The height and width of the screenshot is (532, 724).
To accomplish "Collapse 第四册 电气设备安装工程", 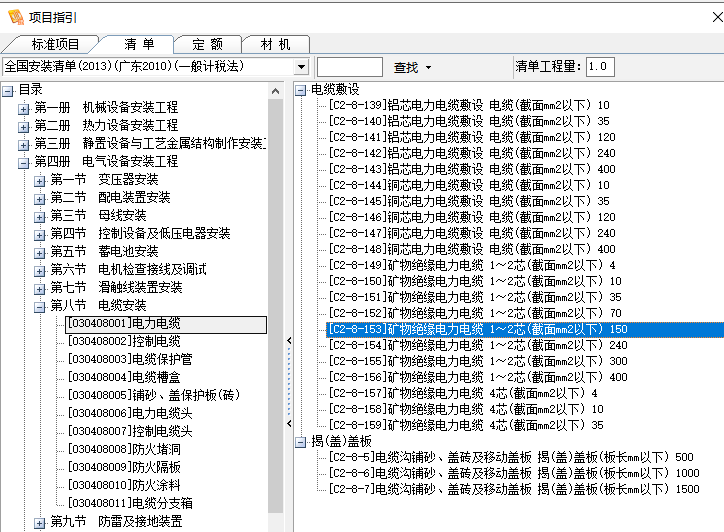I will coord(24,163).
